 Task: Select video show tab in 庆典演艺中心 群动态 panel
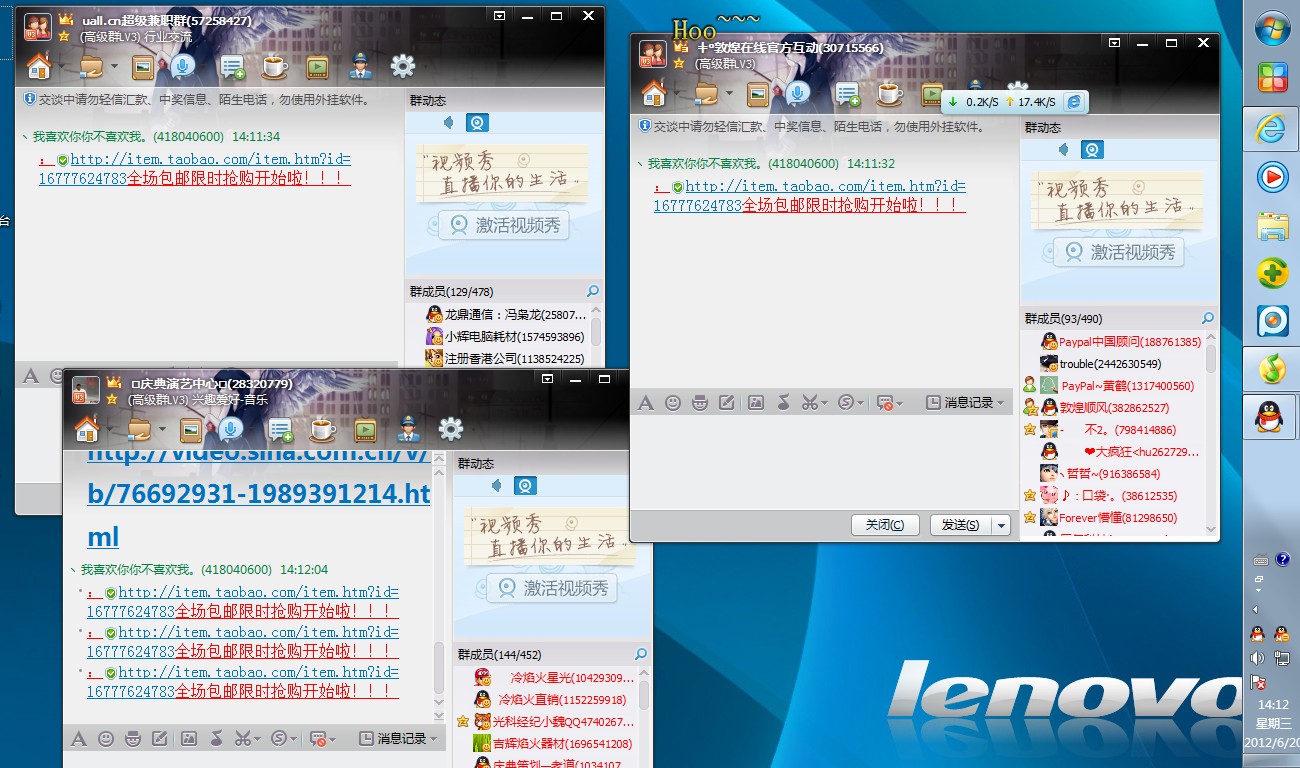(525, 485)
